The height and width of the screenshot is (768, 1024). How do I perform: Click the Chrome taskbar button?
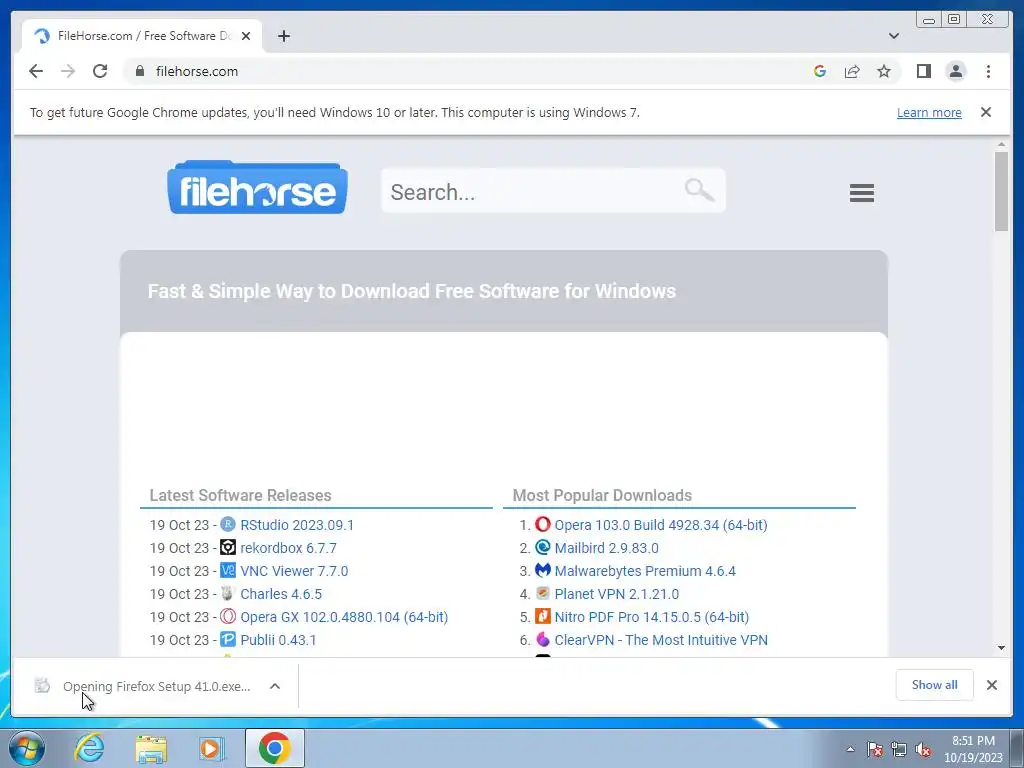(x=274, y=748)
